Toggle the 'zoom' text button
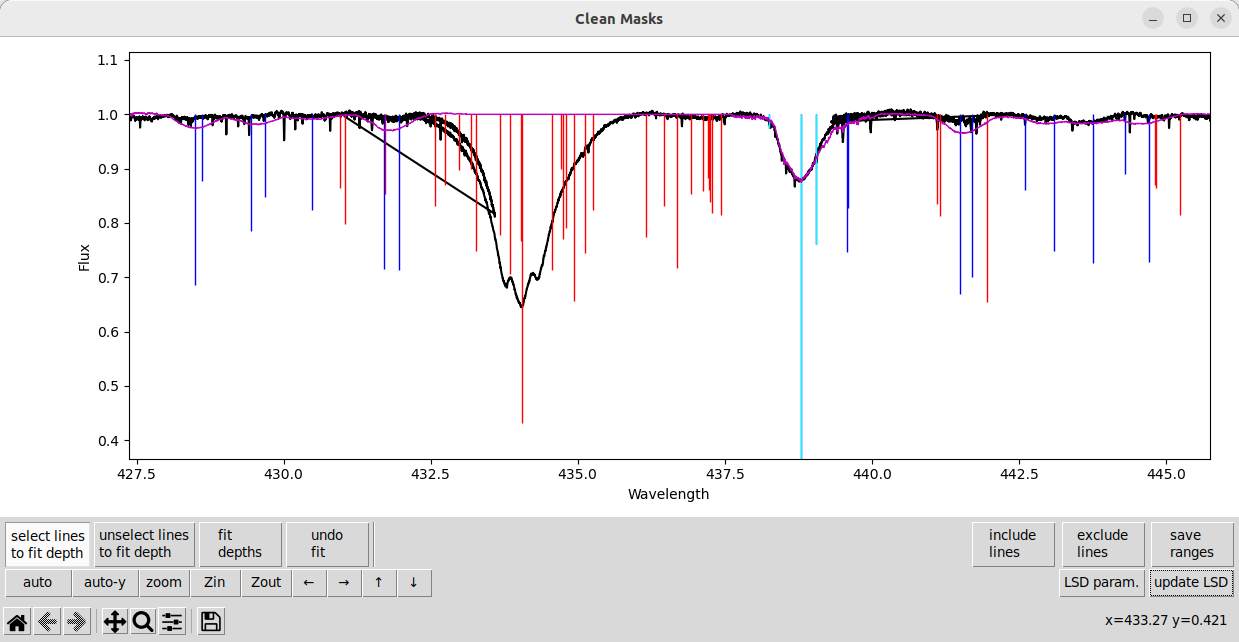1239x642 pixels. click(x=164, y=582)
